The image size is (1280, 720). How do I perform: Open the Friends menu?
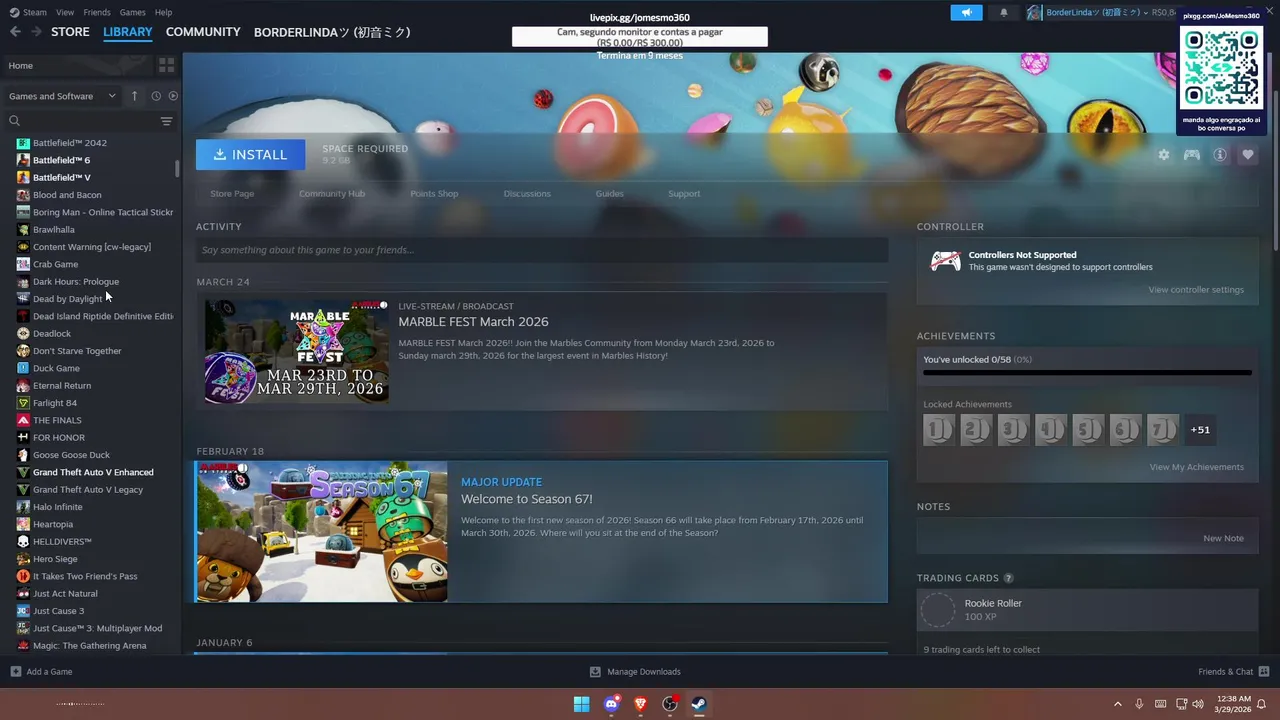click(x=97, y=12)
